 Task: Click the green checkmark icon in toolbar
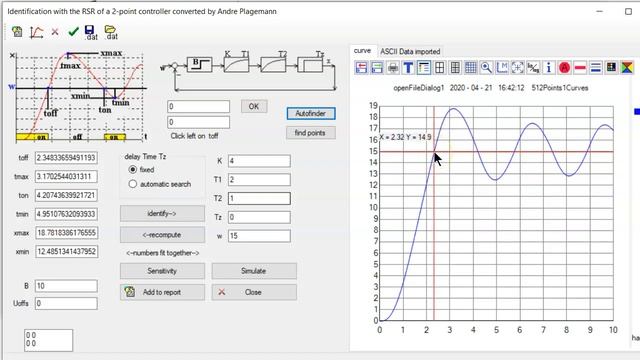click(73, 31)
